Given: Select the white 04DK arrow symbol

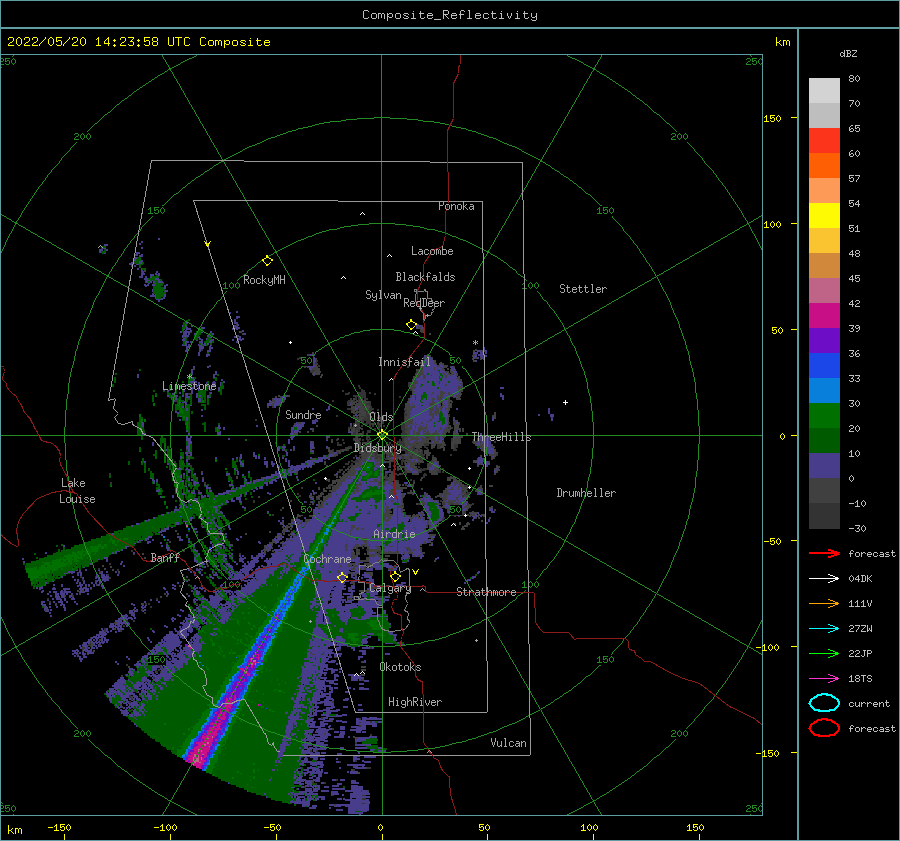Looking at the screenshot, I should coord(824,578).
